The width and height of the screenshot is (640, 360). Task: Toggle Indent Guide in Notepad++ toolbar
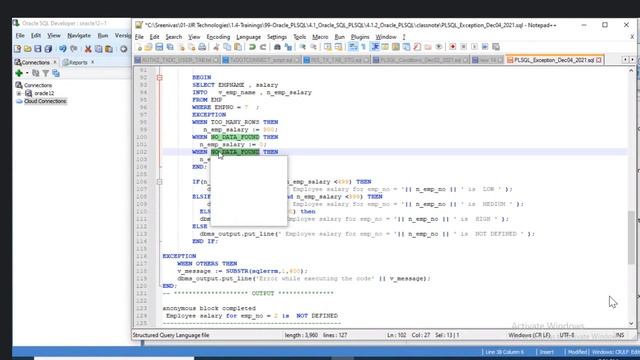click(x=374, y=47)
